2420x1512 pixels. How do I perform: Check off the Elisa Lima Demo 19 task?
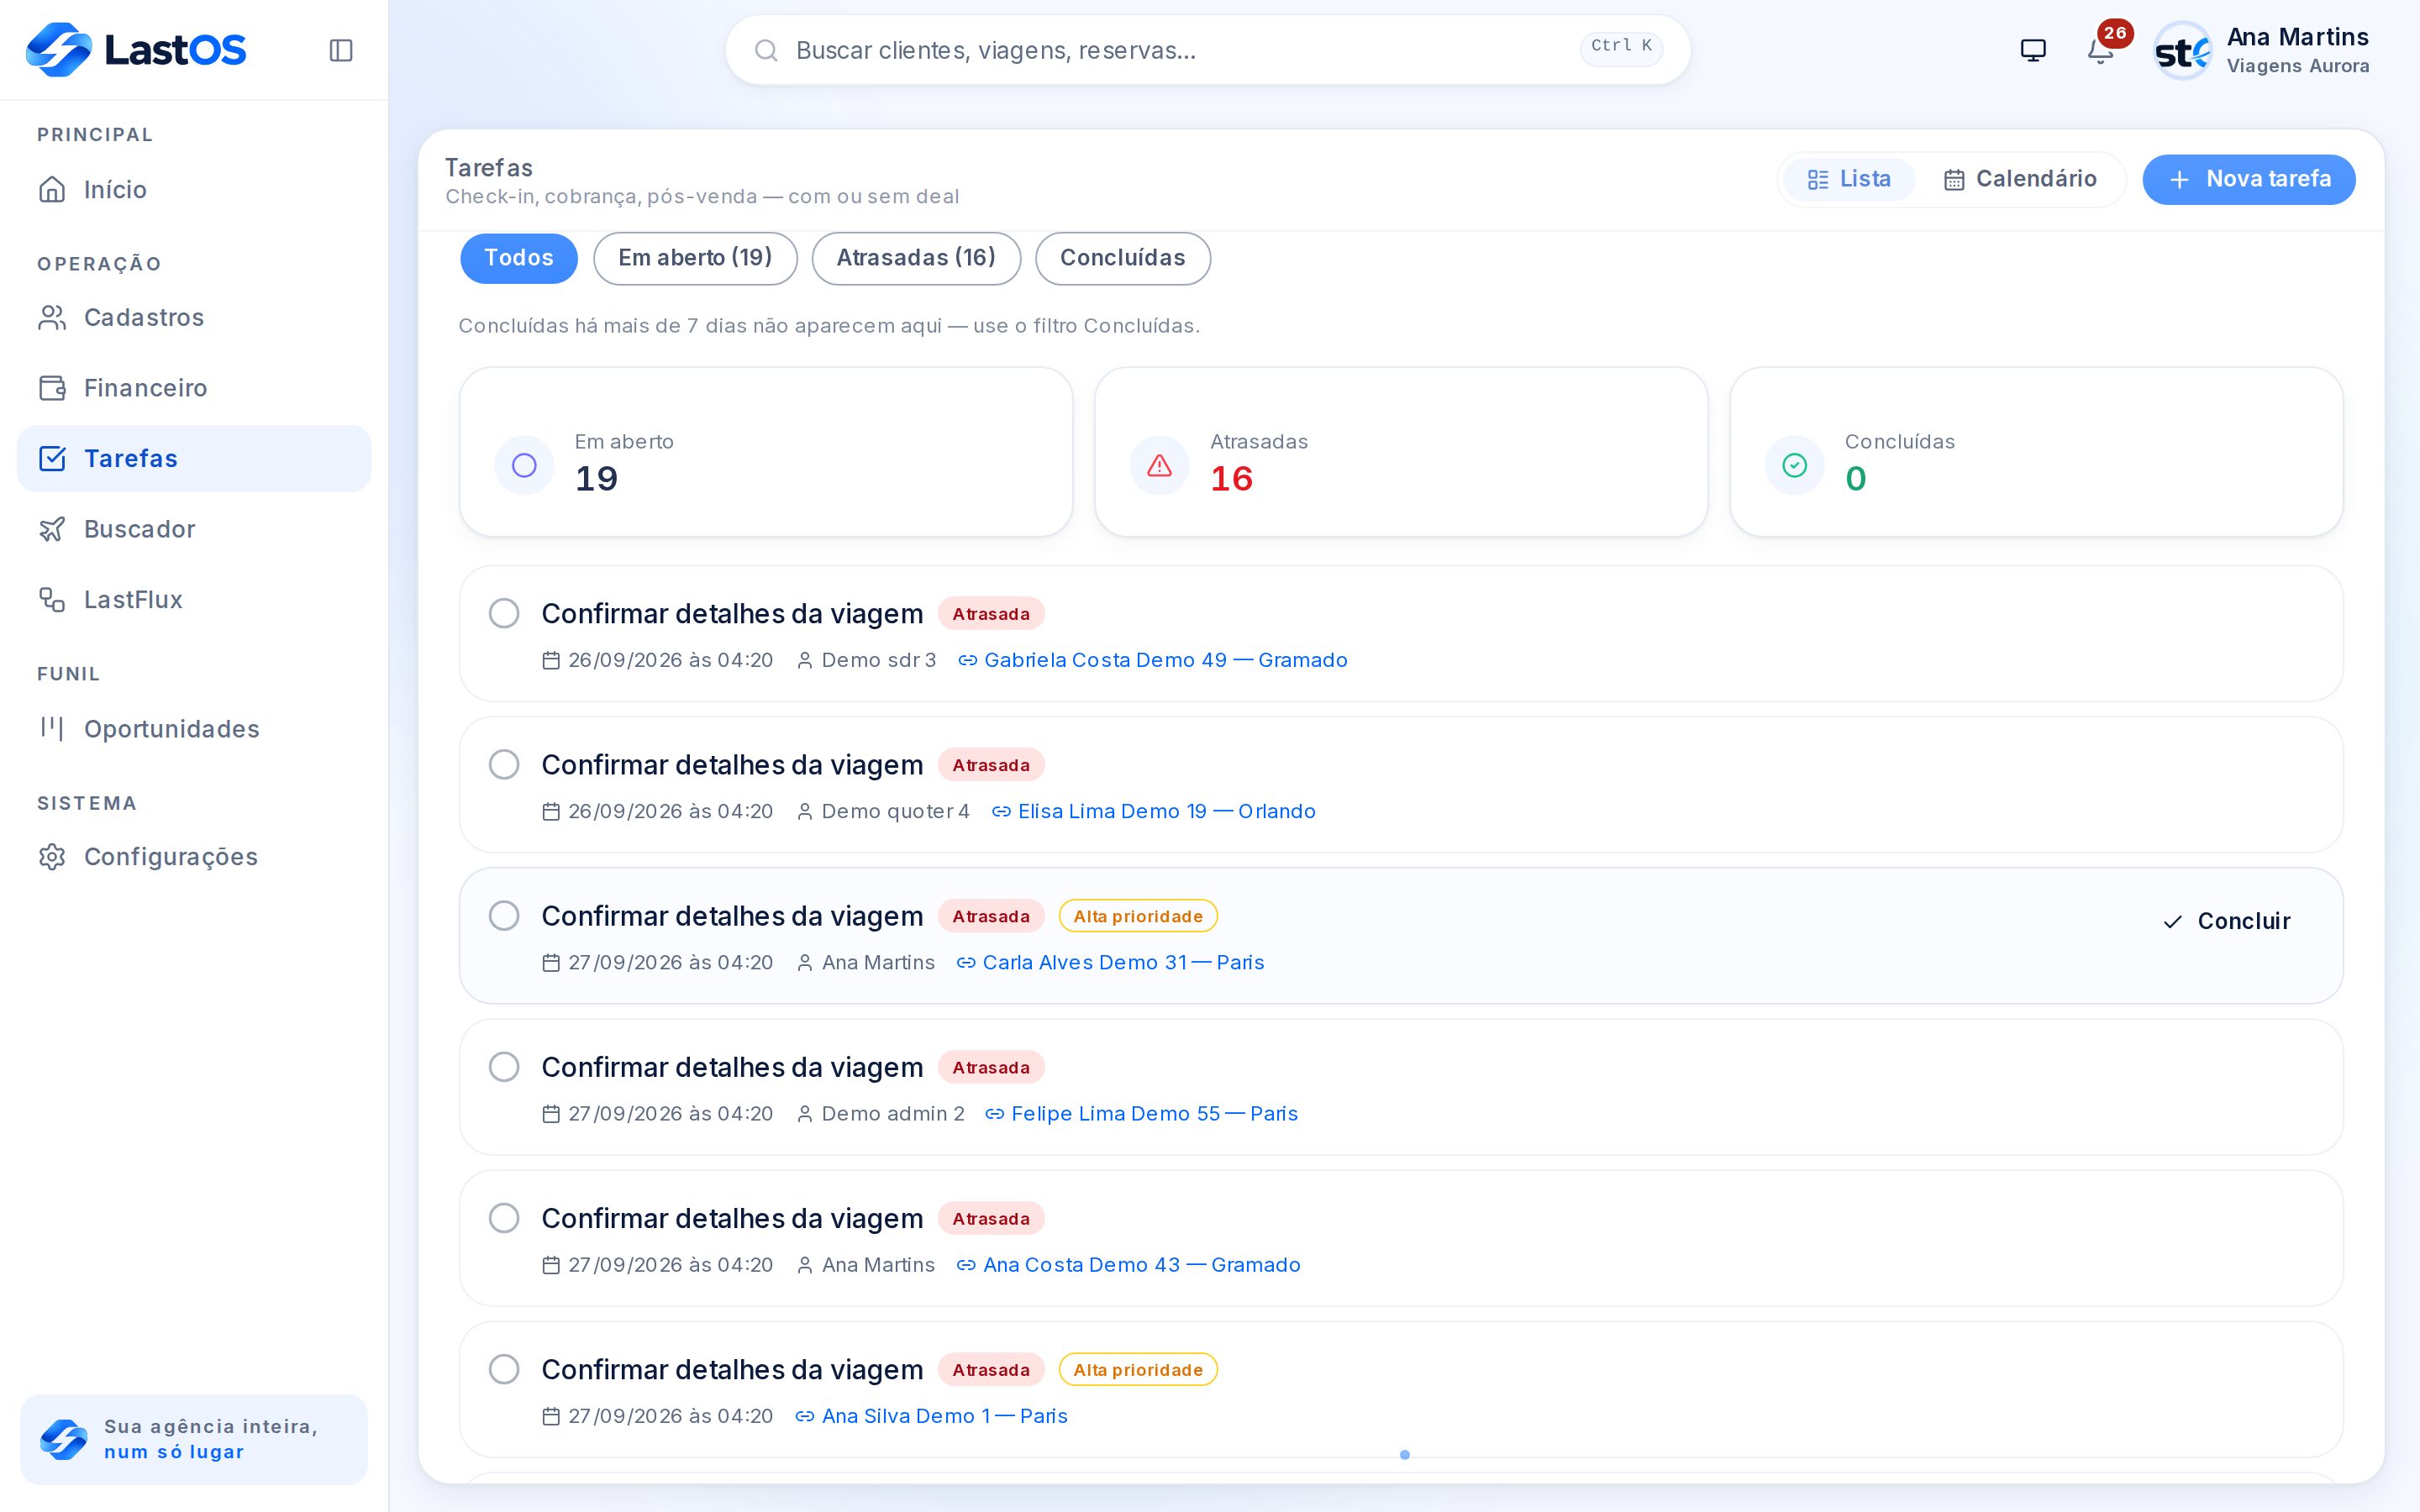tap(504, 764)
